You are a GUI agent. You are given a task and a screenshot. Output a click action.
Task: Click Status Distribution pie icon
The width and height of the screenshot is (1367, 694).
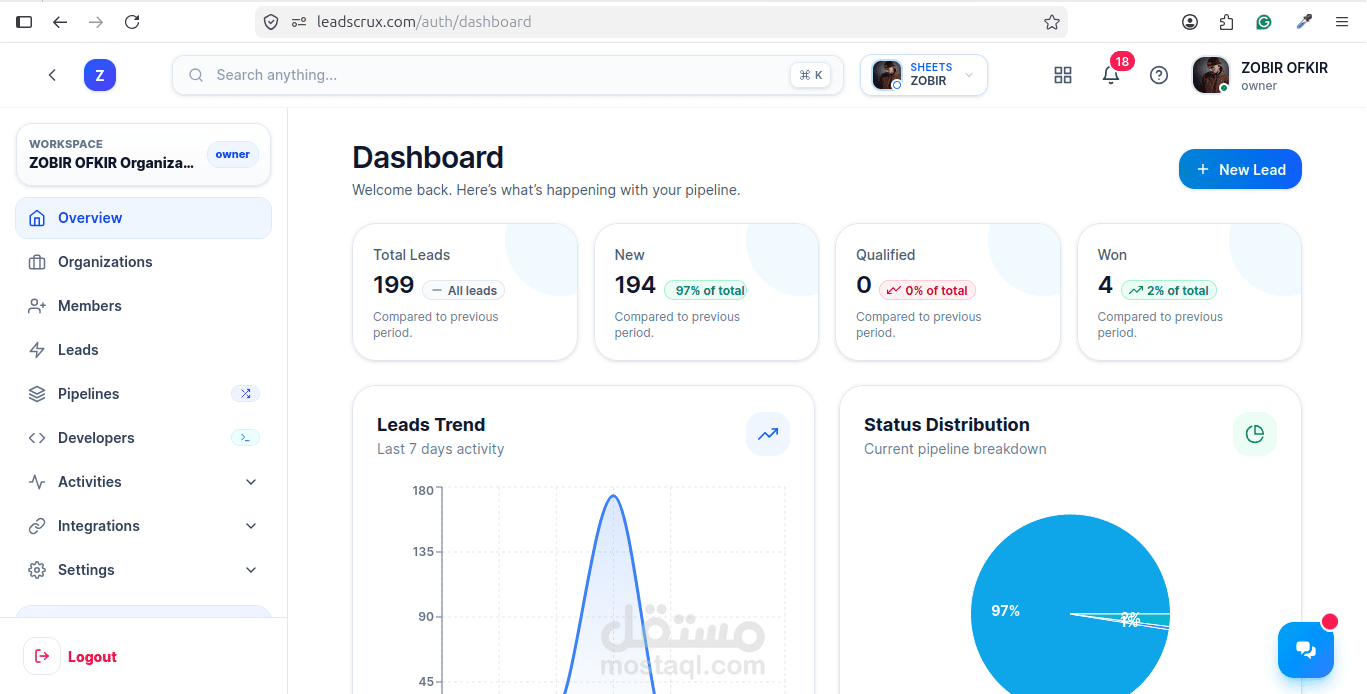(x=1255, y=434)
